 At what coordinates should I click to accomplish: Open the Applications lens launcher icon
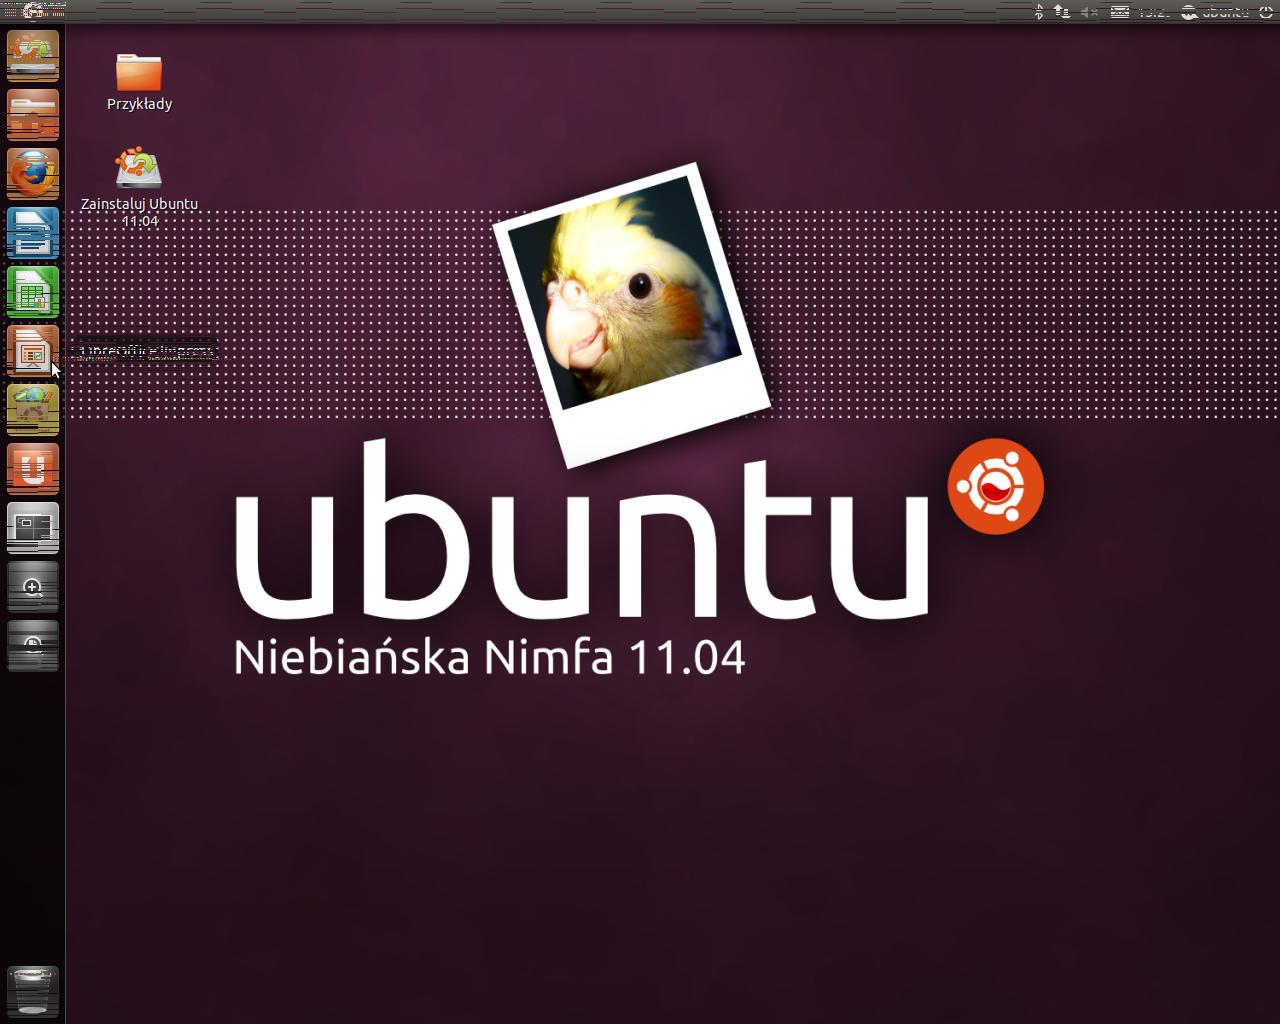33,587
